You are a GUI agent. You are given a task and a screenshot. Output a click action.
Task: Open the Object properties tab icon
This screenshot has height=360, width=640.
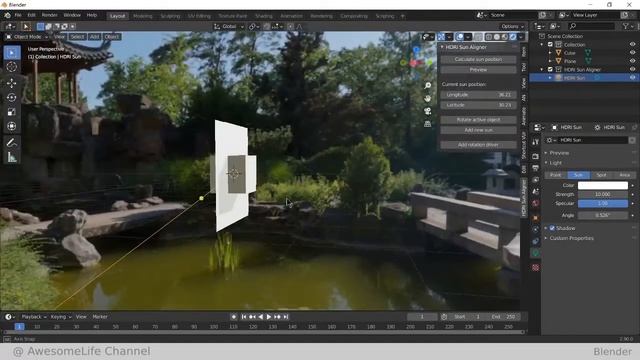click(x=536, y=218)
